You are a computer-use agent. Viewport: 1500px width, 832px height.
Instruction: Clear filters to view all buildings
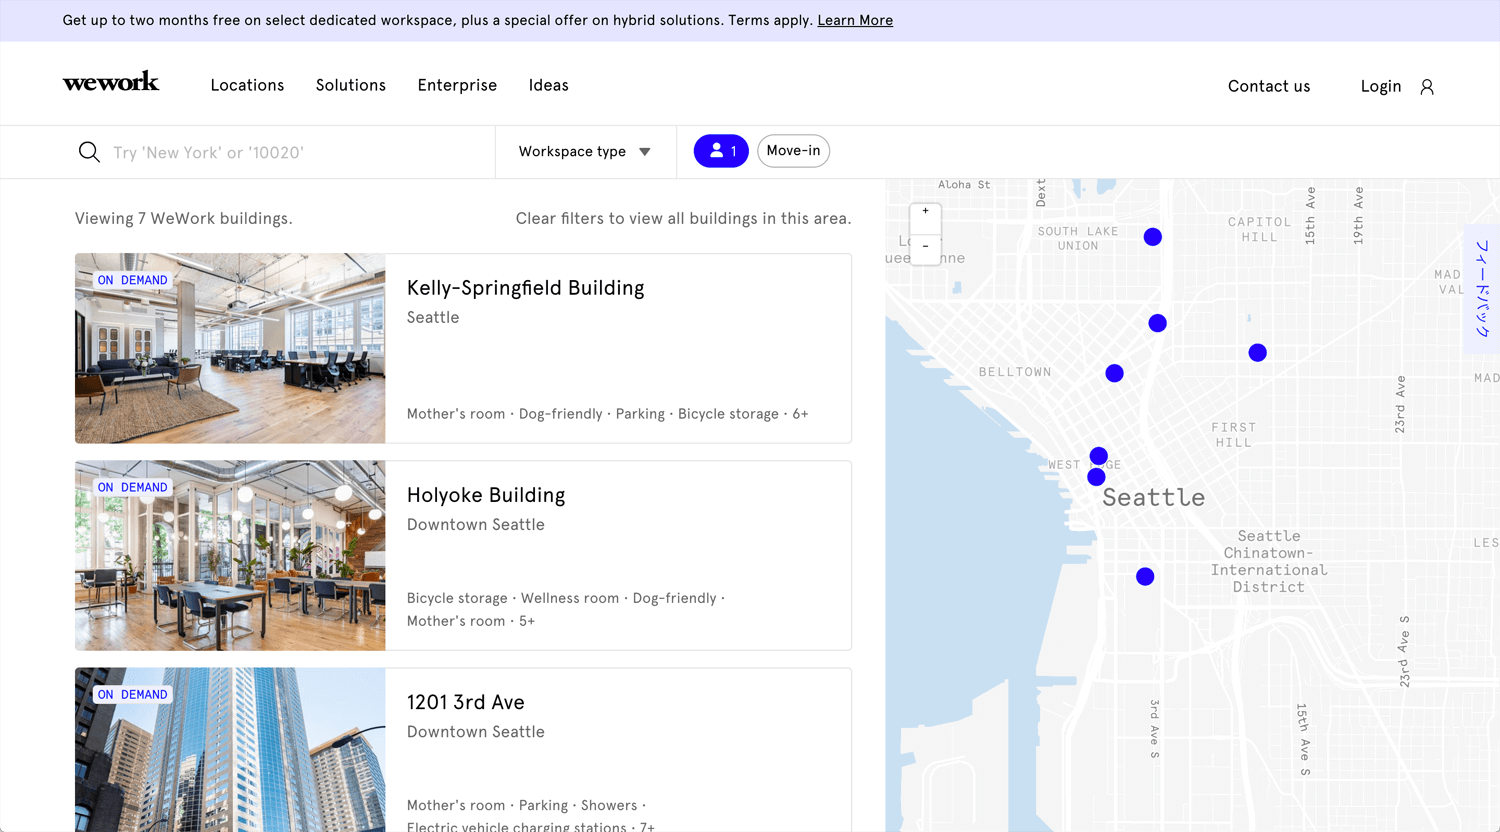click(683, 219)
